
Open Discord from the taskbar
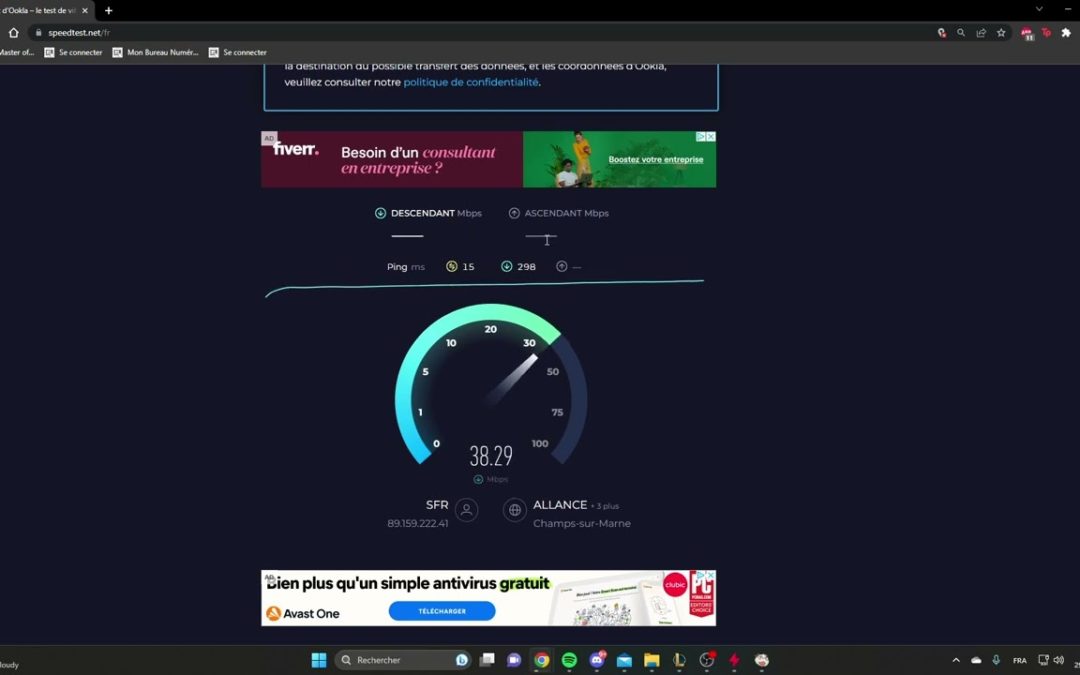[x=596, y=660]
